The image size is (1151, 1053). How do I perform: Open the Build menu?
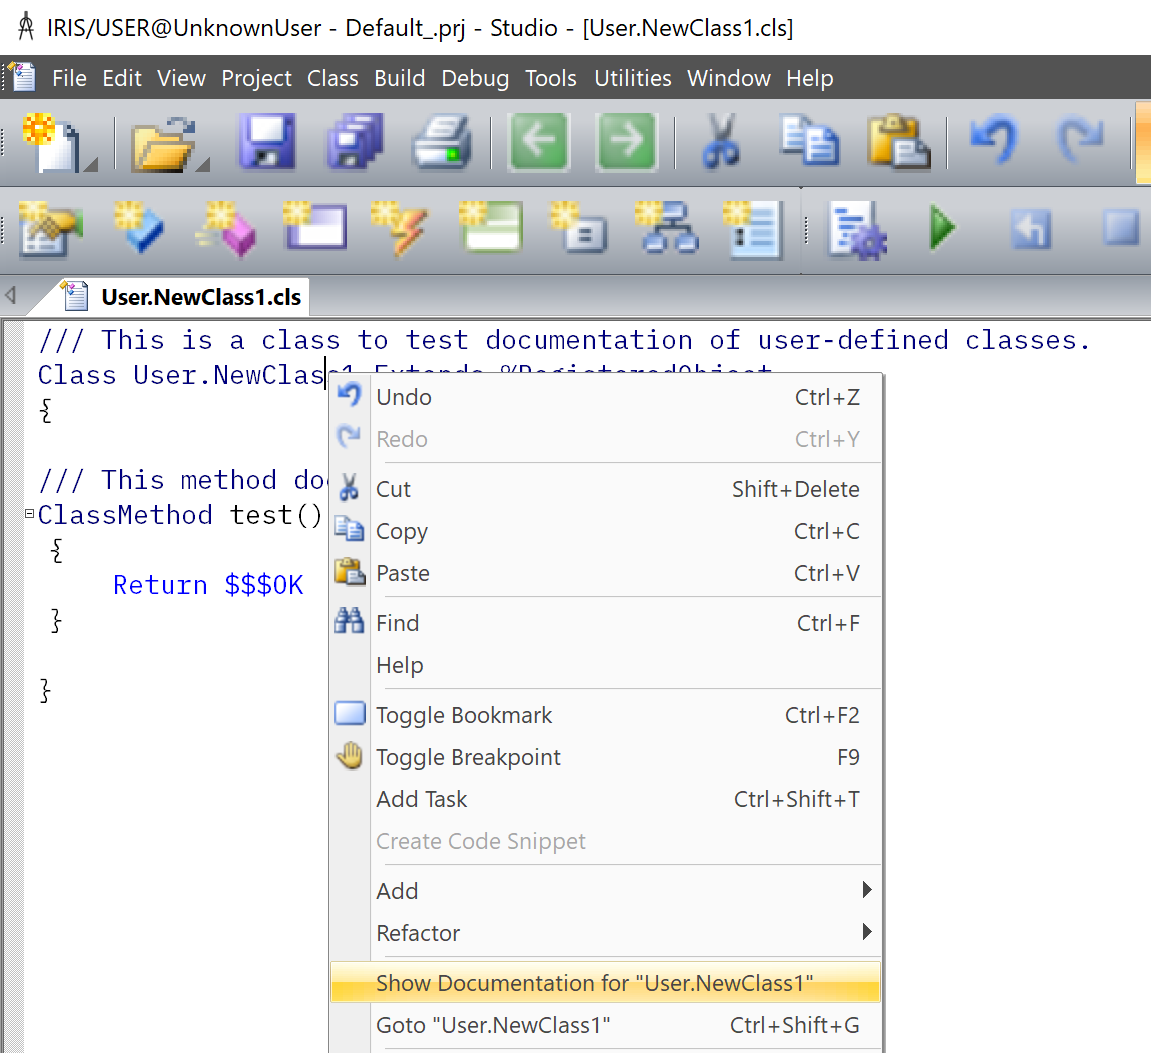point(399,78)
